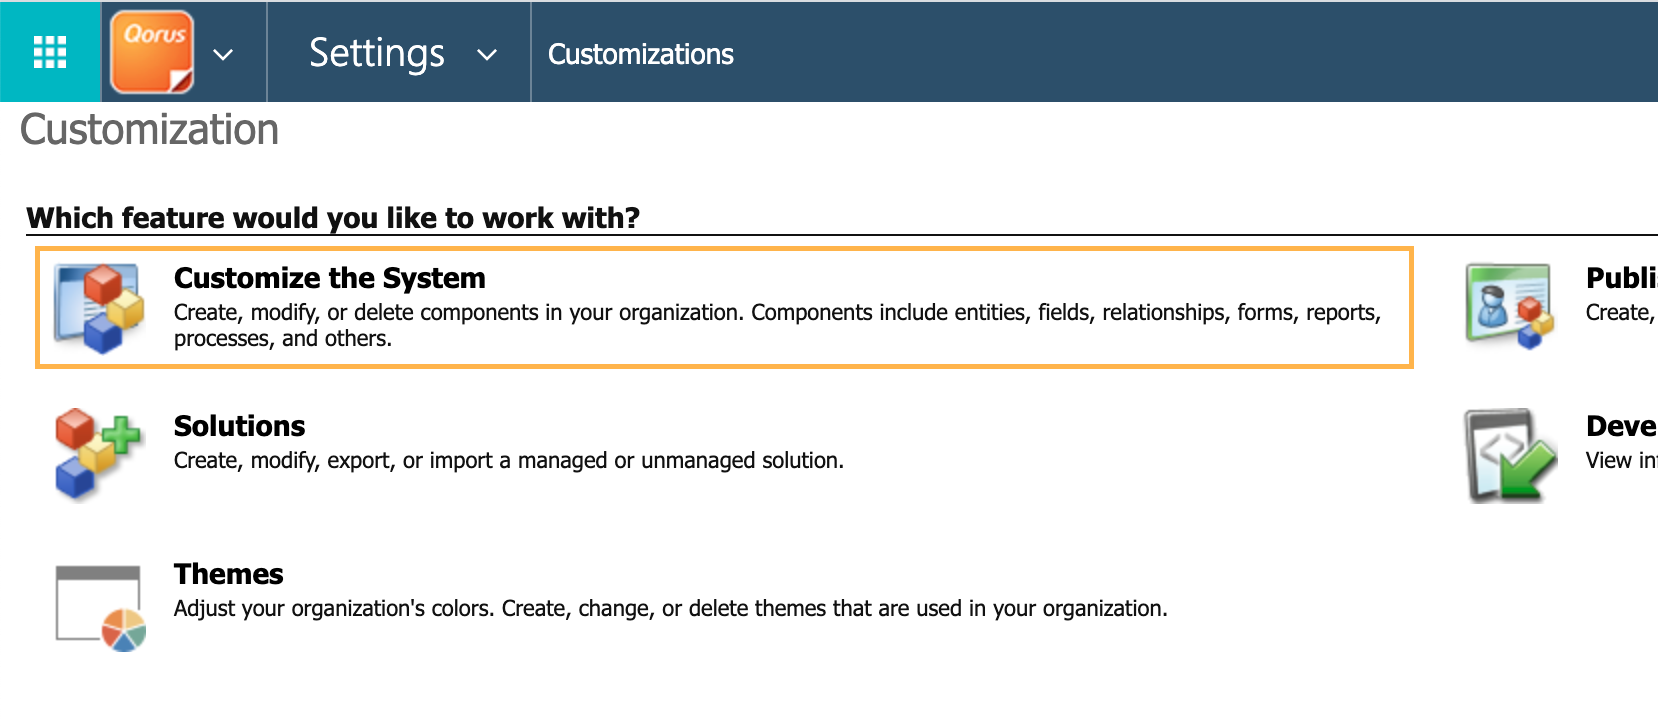Open the app launcher grid icon
Viewport: 1658px width, 726px height.
50,52
